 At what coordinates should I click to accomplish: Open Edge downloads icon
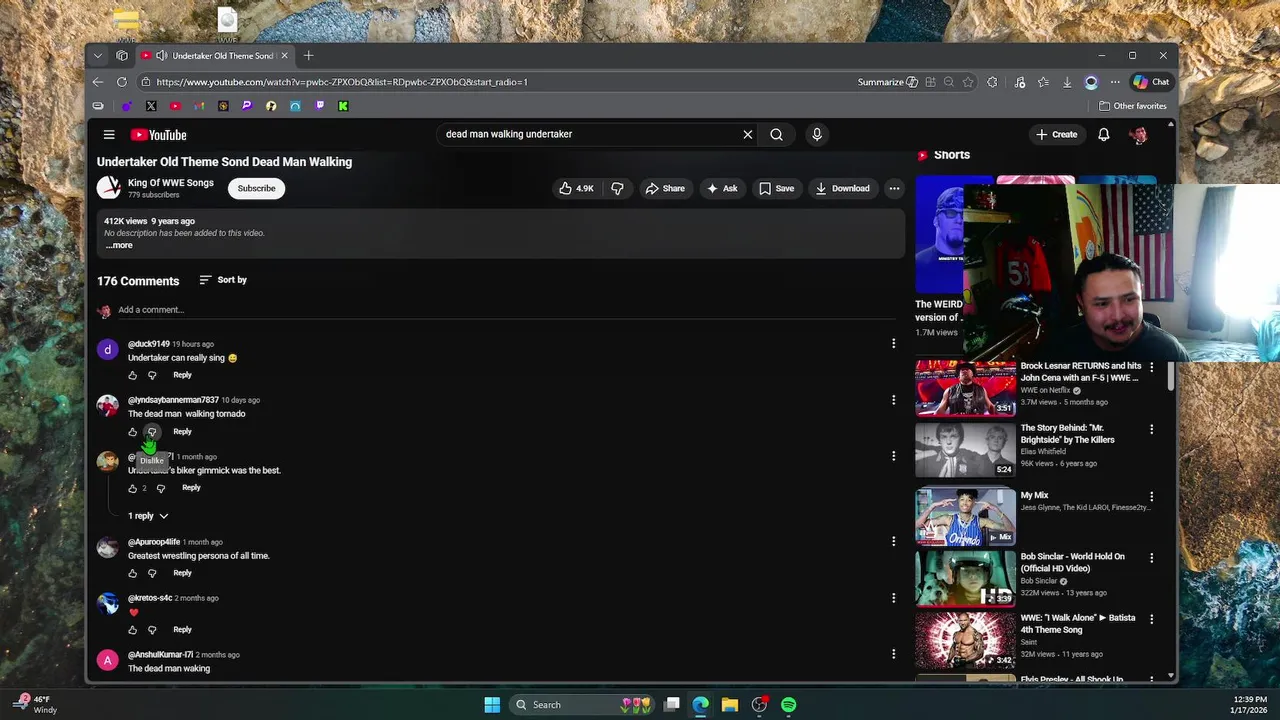(1067, 82)
